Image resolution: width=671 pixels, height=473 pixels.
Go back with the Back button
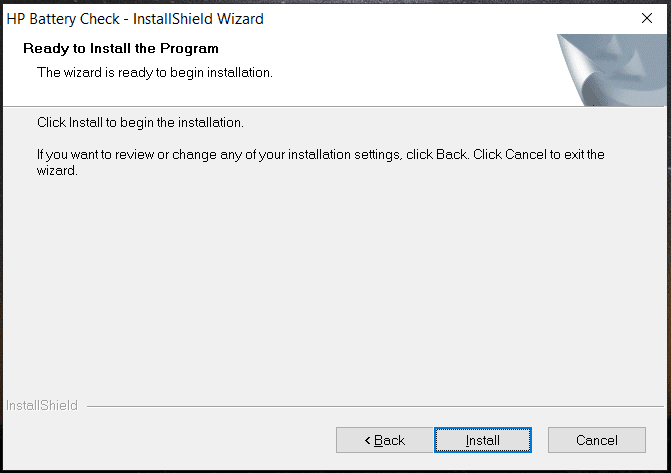384,440
